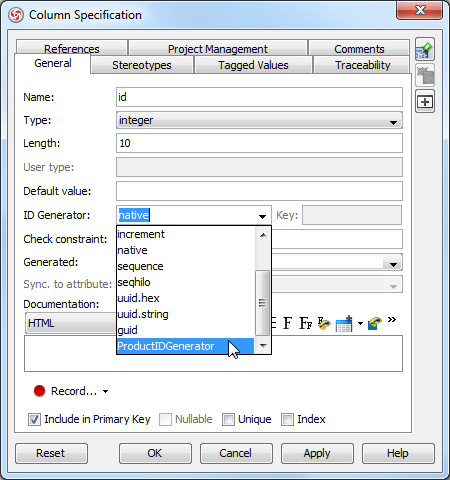Open the HTML documentation format dropdown
Screen dimensions: 450x480
(71, 323)
